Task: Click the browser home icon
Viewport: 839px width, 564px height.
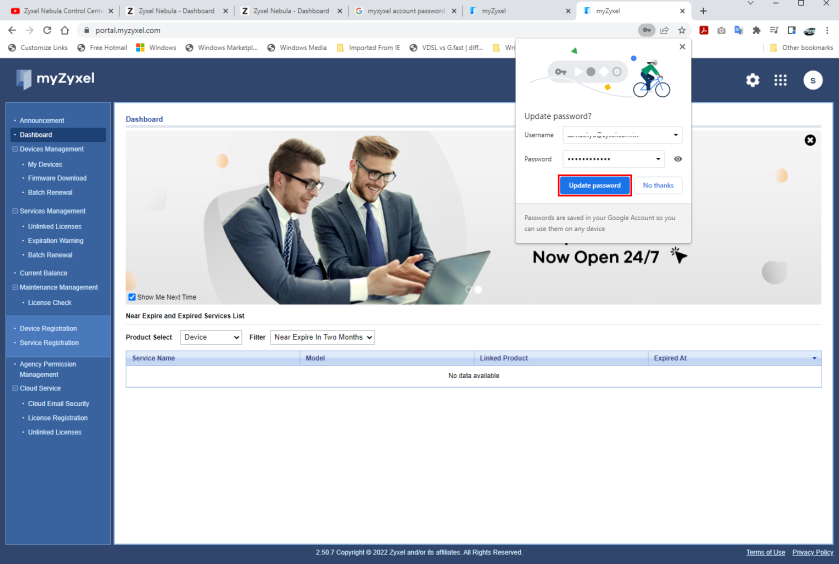Action: [x=65, y=30]
